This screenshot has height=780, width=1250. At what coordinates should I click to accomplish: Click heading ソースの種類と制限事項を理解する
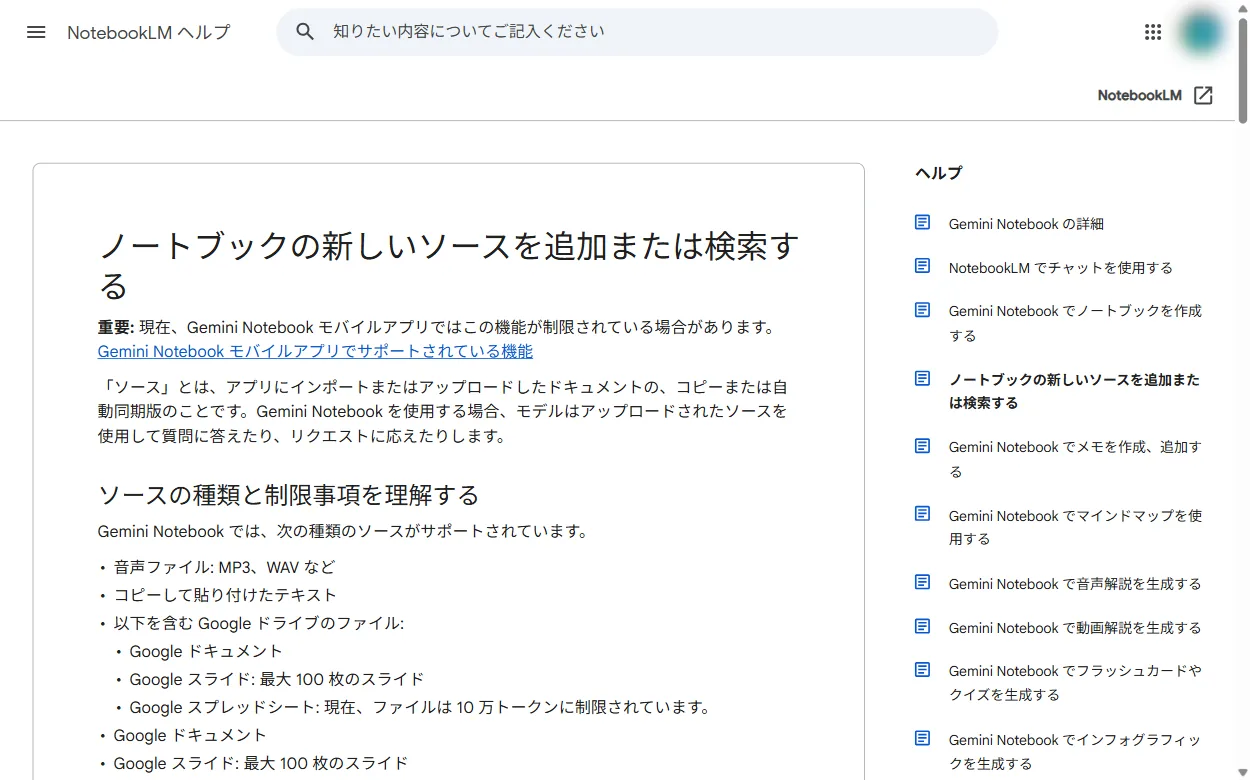(x=289, y=495)
